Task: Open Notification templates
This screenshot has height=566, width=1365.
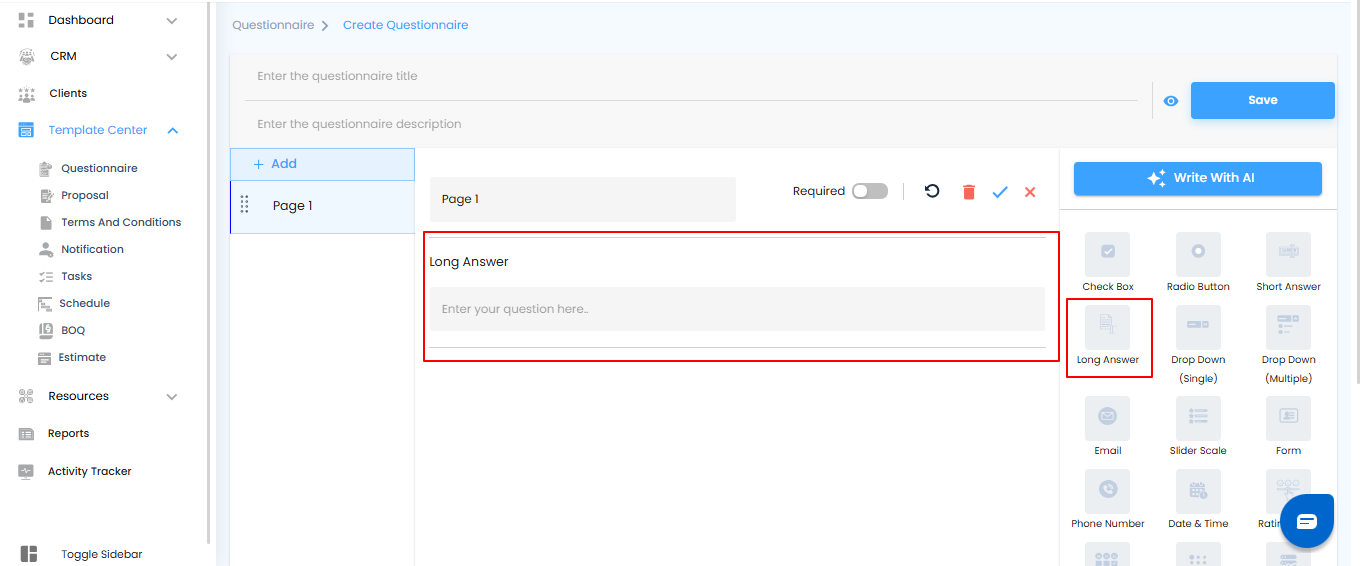Action: click(92, 250)
